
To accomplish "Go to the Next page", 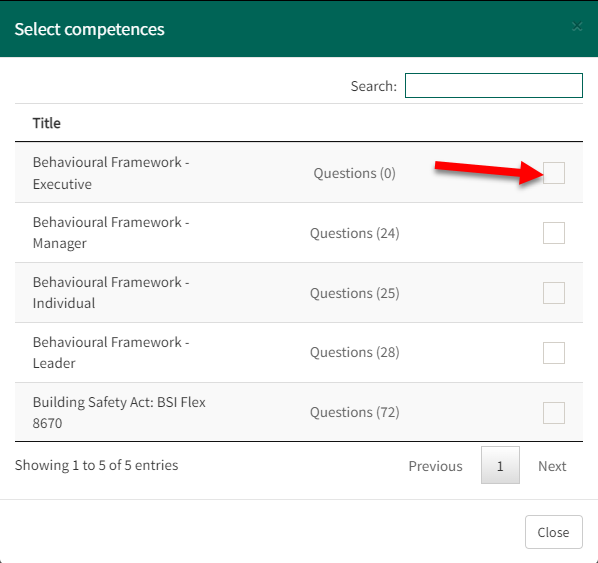I will [552, 466].
